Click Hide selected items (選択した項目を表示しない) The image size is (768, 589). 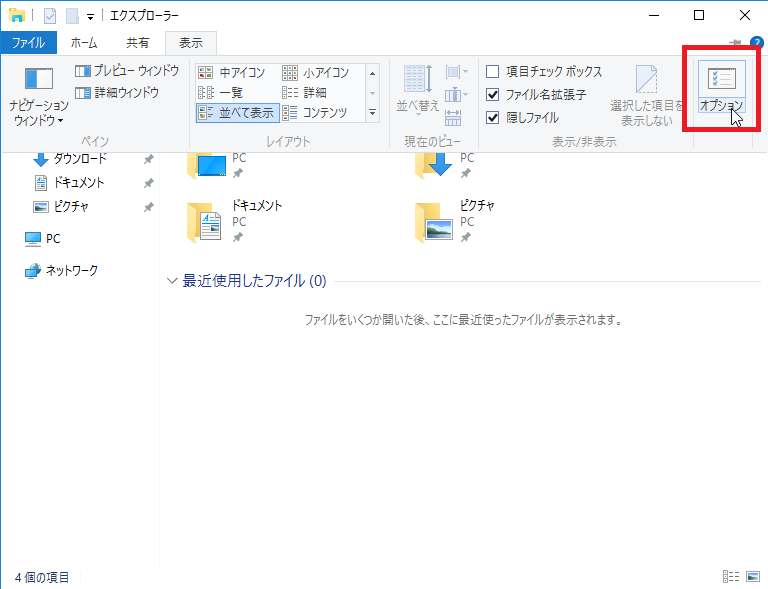[647, 96]
